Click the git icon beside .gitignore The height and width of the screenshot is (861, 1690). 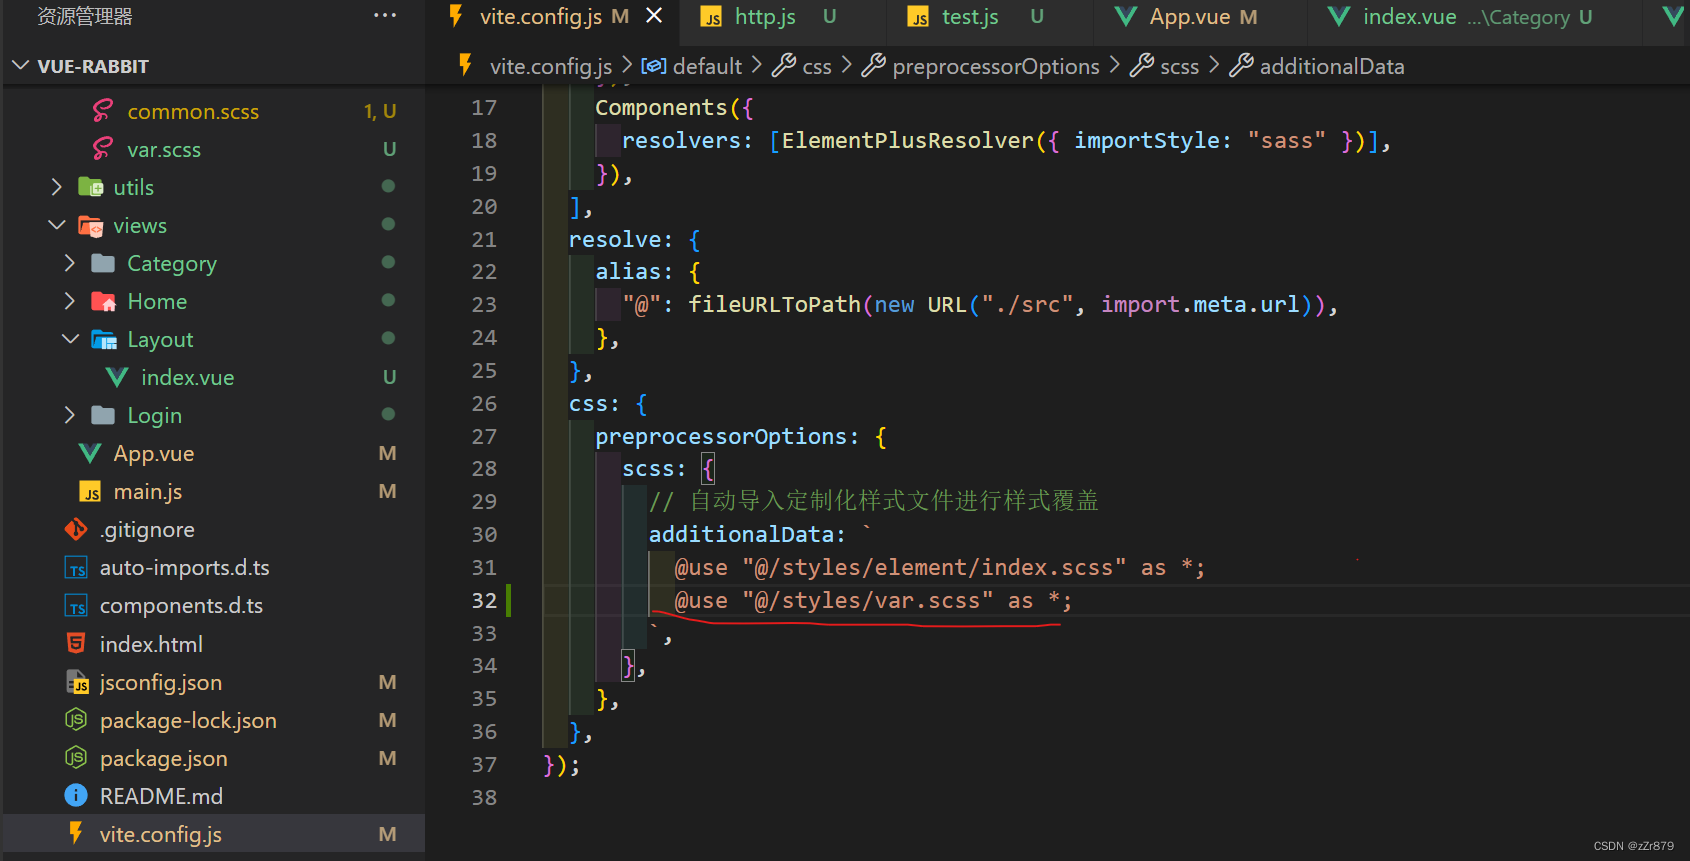pos(76,529)
